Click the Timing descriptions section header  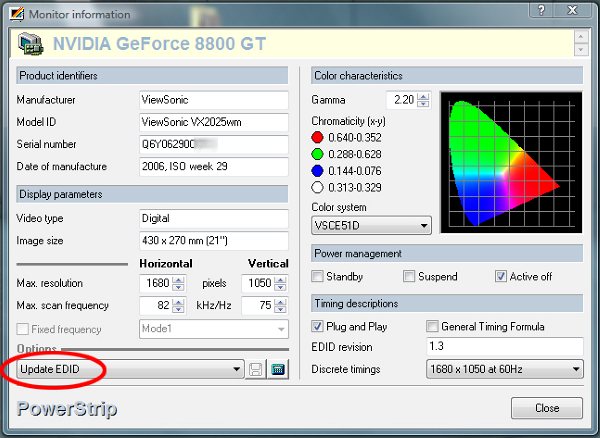pyautogui.click(x=447, y=303)
